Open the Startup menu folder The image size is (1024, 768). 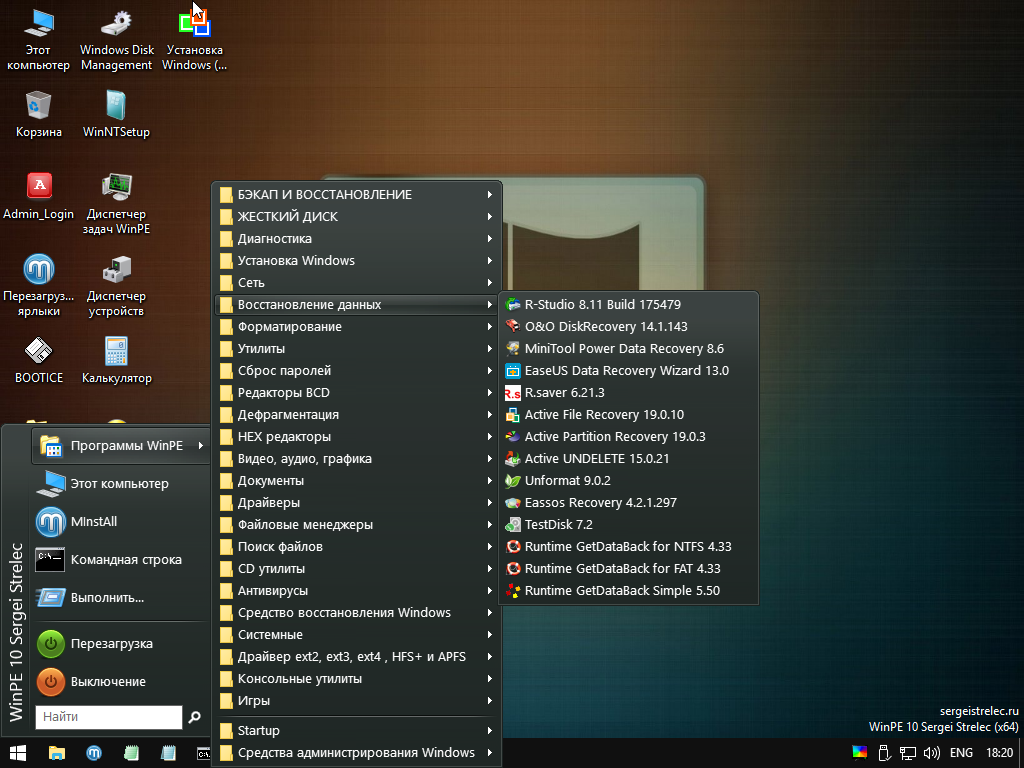(x=357, y=730)
